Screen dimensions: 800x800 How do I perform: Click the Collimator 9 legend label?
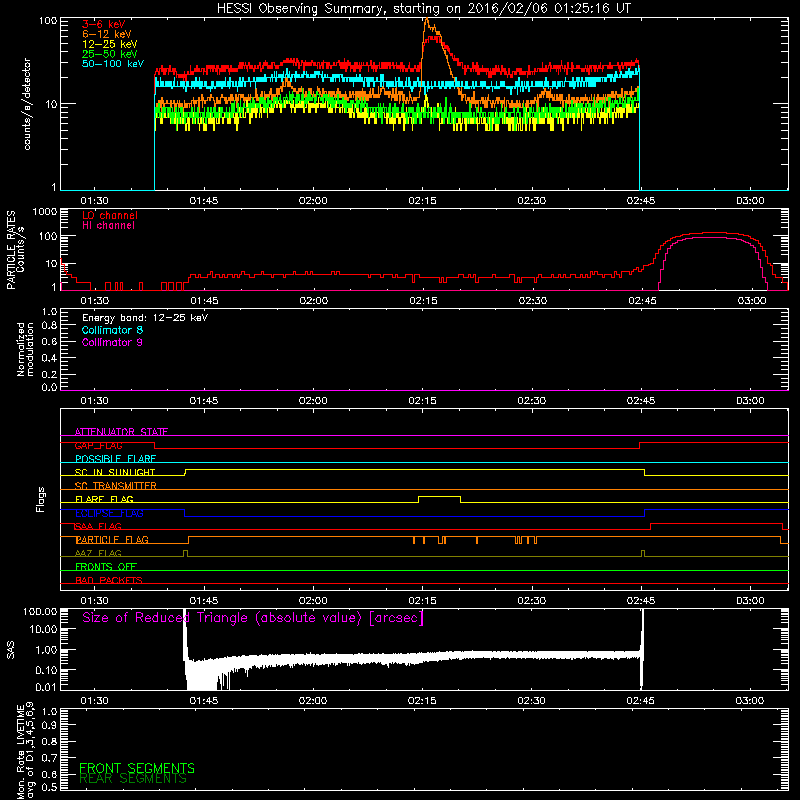112,342
